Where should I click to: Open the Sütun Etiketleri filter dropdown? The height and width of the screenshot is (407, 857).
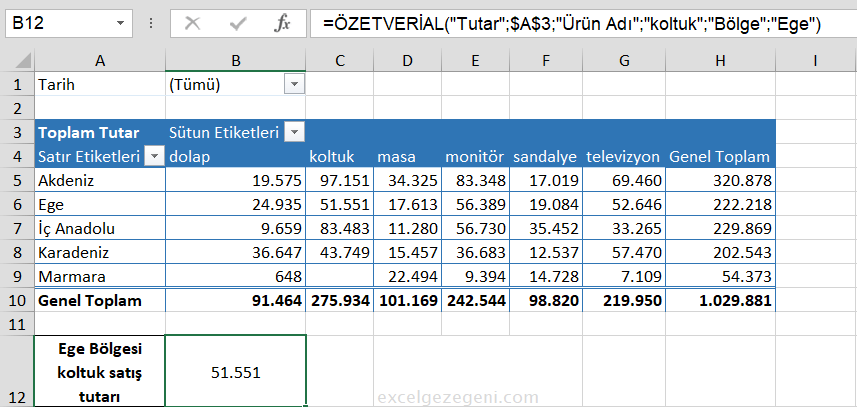(295, 132)
